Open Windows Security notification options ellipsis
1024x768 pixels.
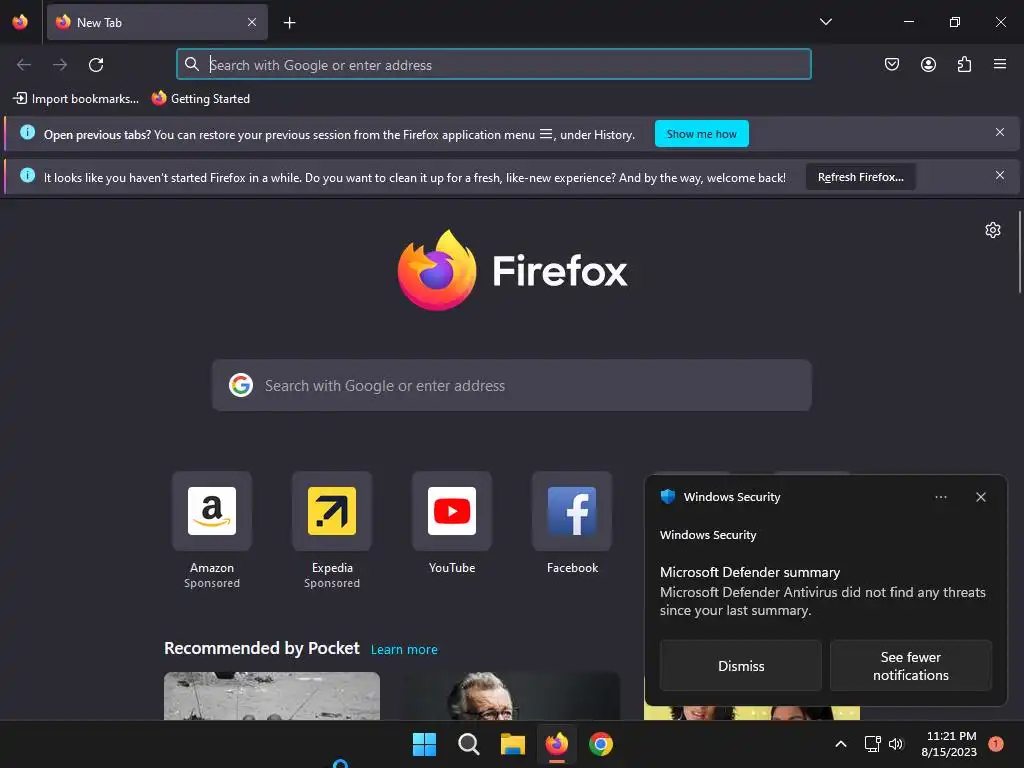pyautogui.click(x=940, y=497)
